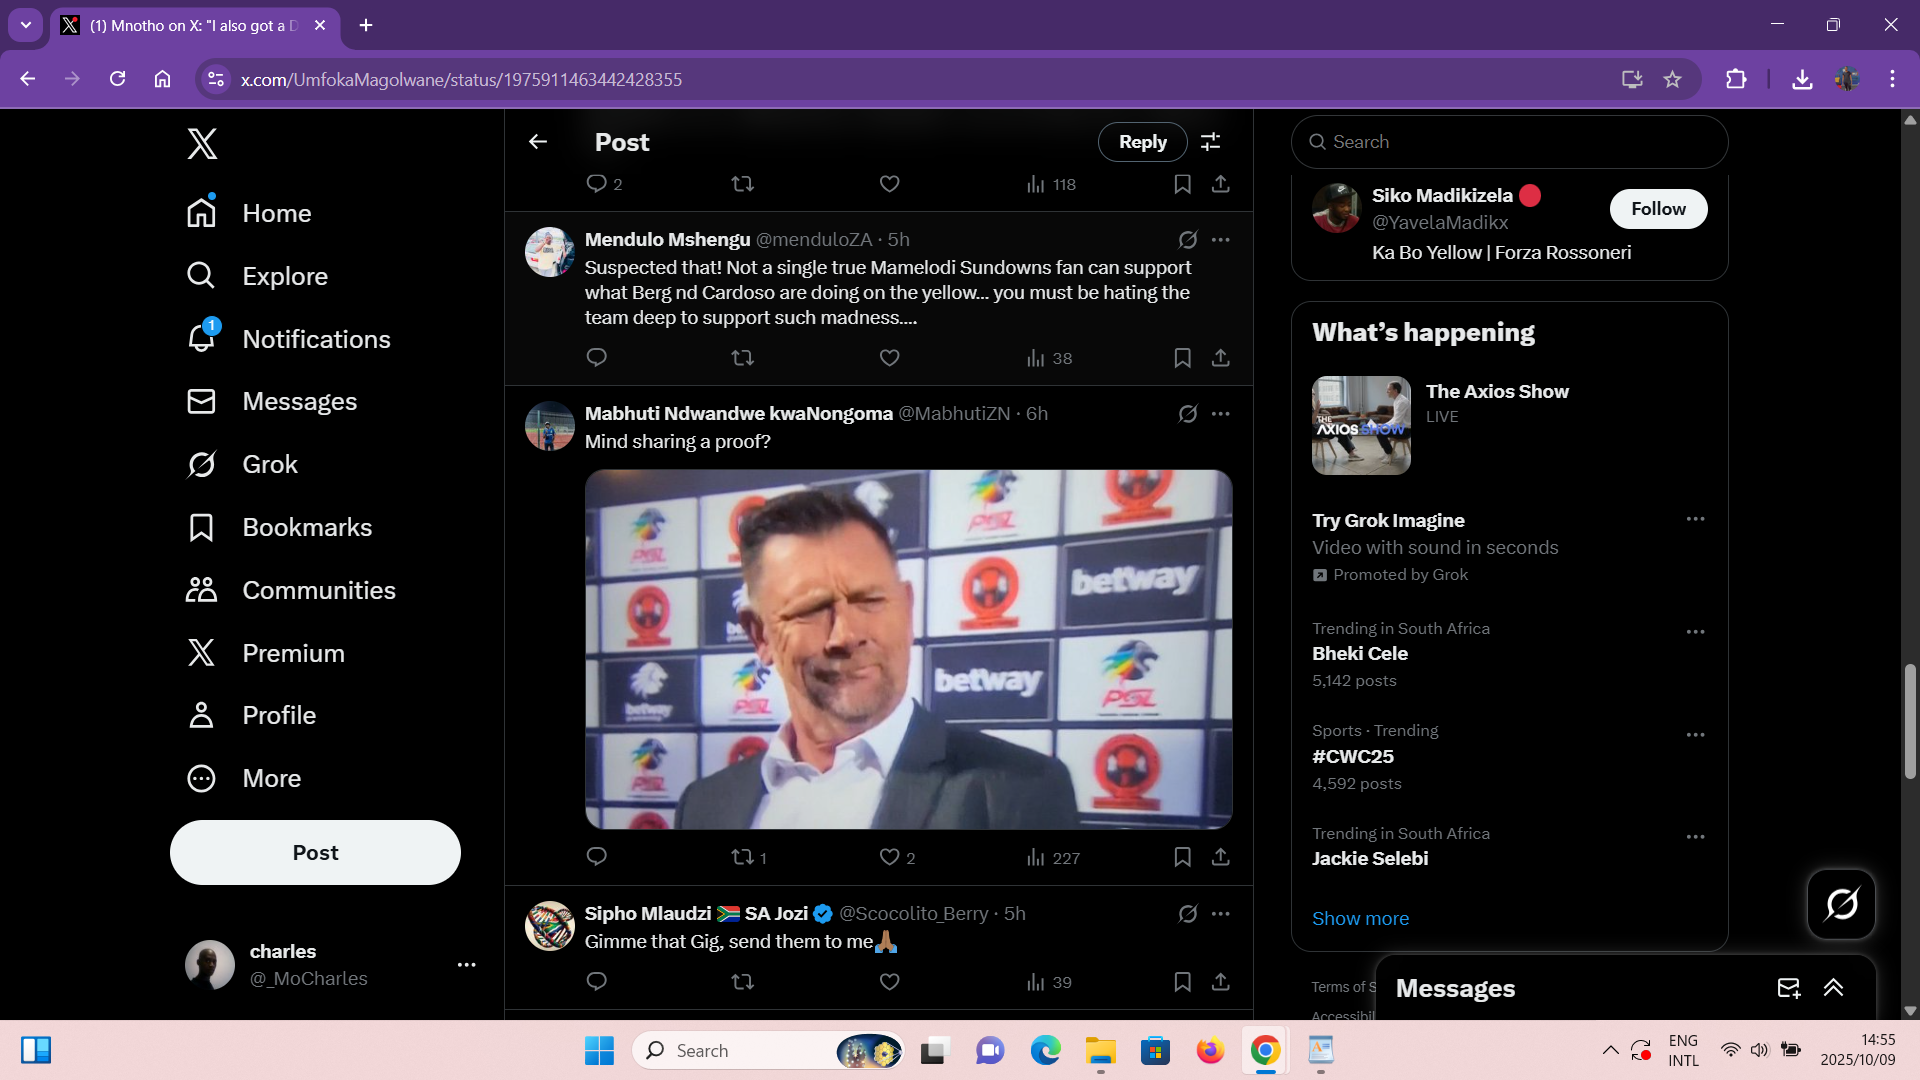Open account menu next to charles
Viewport: 1920px width, 1080px height.
pos(466,965)
